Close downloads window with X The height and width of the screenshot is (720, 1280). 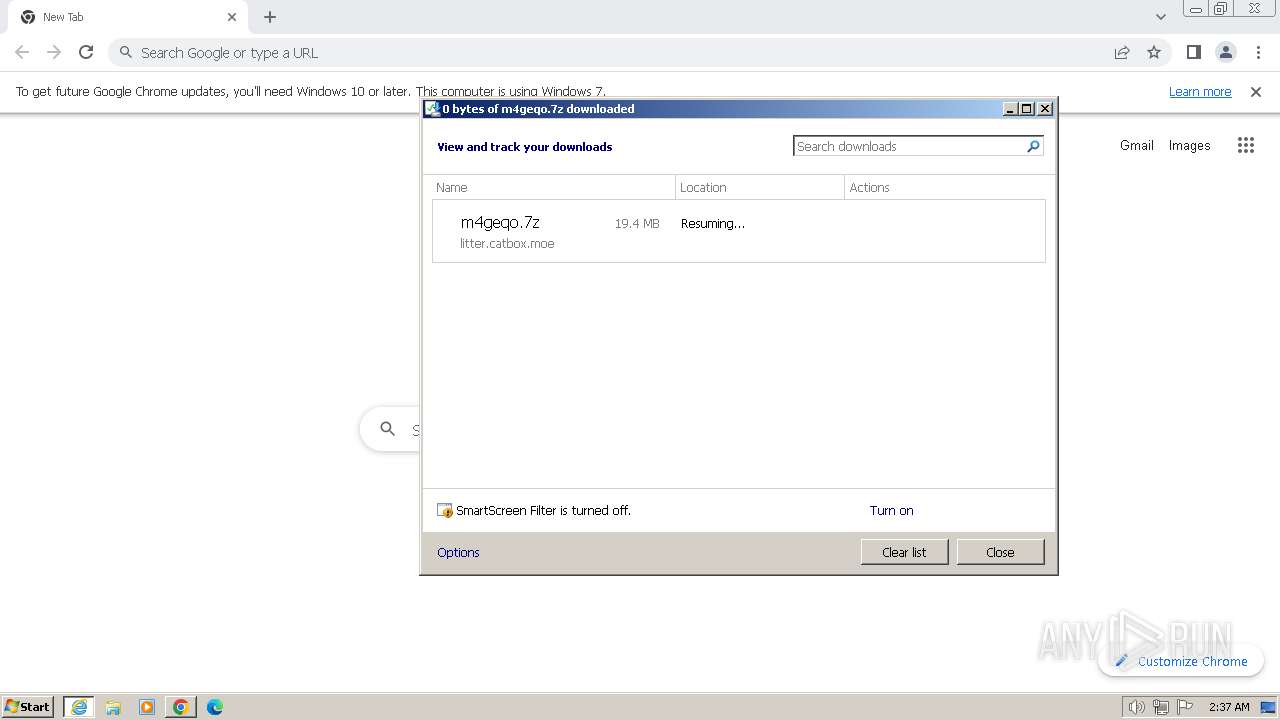[x=1045, y=109]
